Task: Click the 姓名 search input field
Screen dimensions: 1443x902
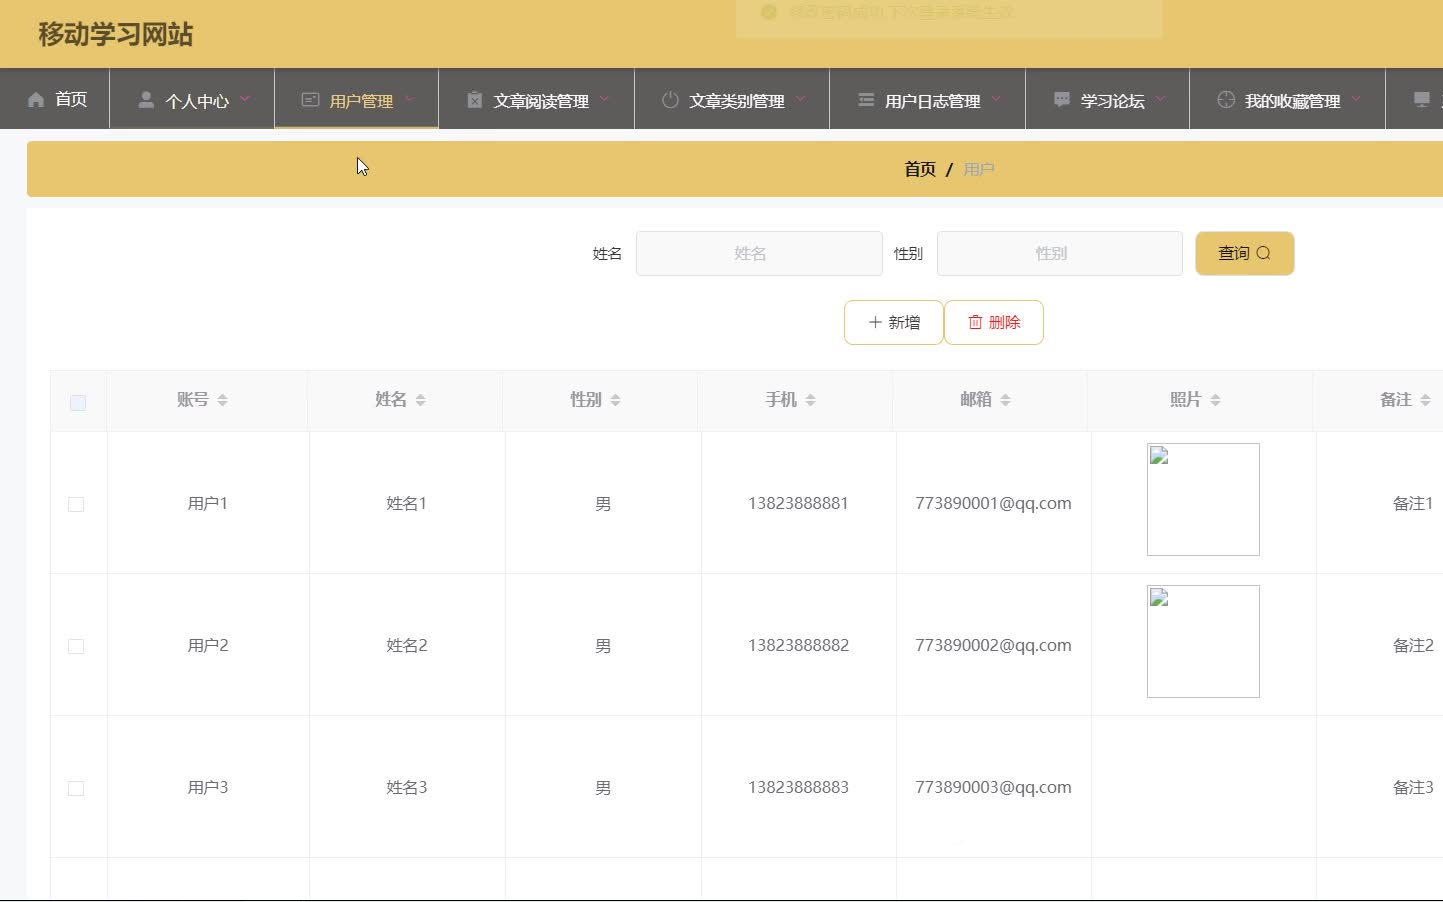Action: click(759, 253)
